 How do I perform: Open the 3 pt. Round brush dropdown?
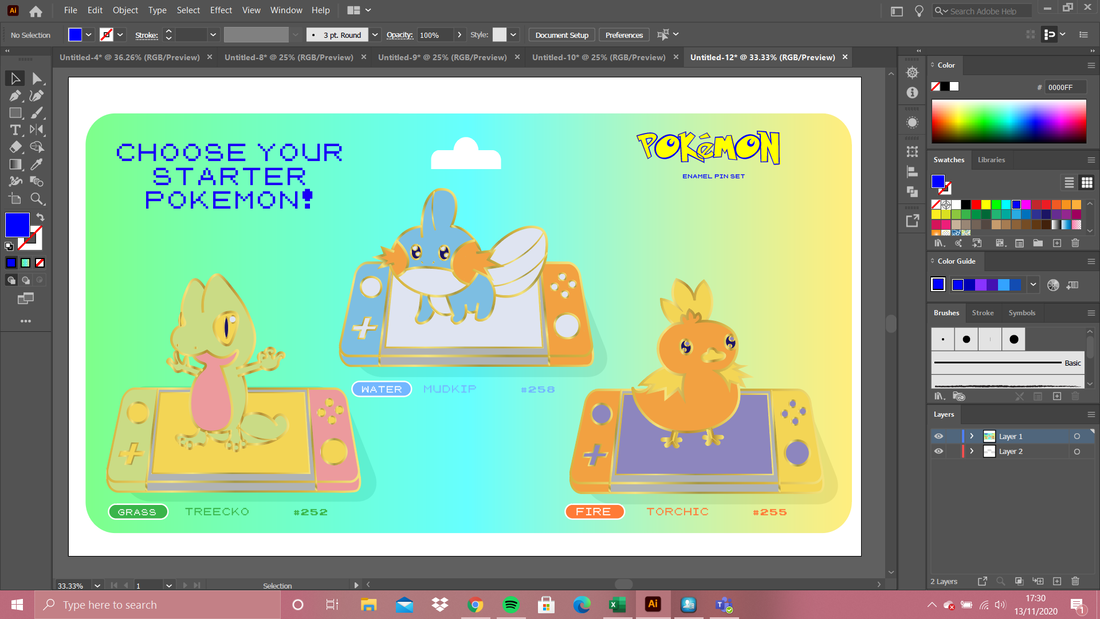pos(375,34)
